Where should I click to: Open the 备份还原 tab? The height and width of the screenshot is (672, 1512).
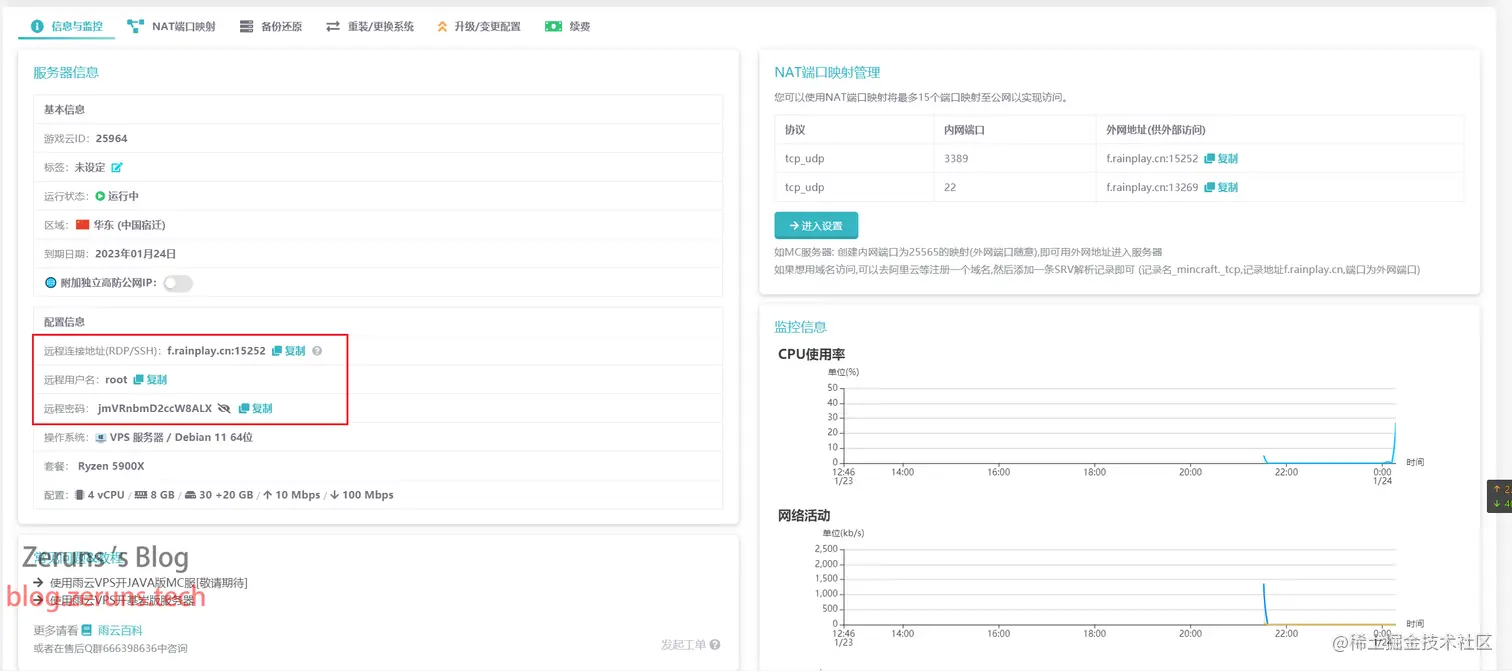click(x=271, y=26)
